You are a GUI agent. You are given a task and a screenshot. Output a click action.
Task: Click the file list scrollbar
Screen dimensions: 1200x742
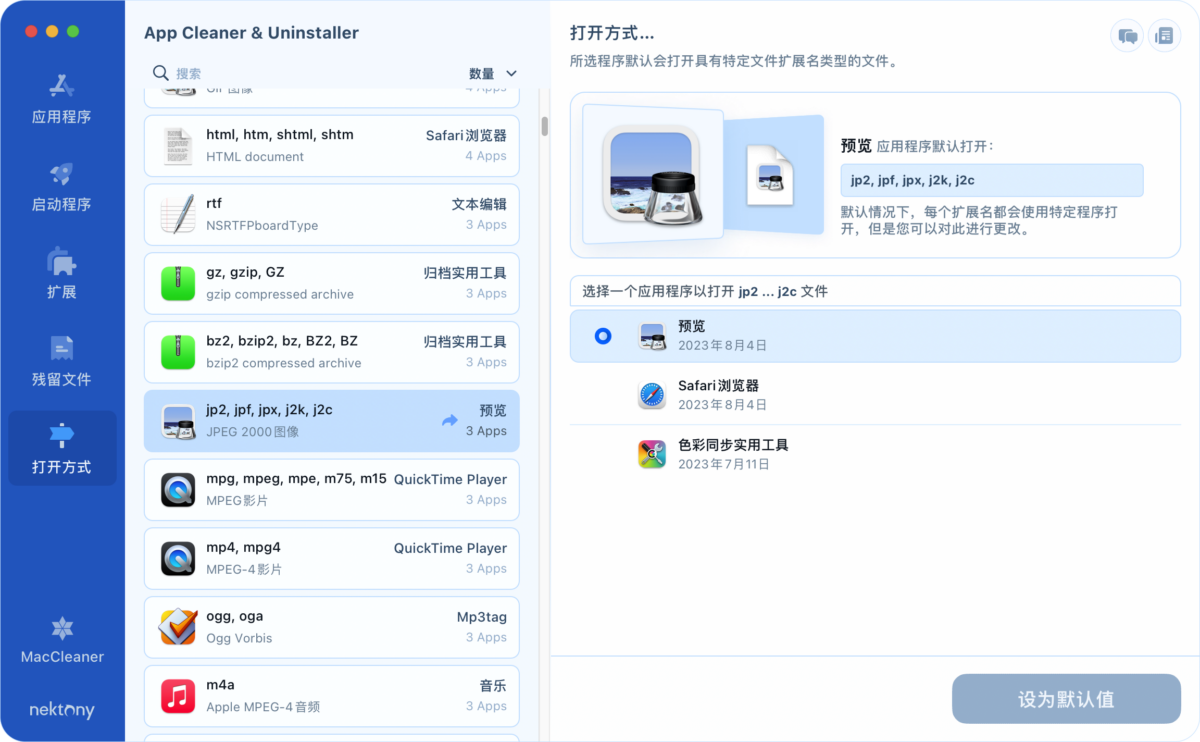point(545,127)
